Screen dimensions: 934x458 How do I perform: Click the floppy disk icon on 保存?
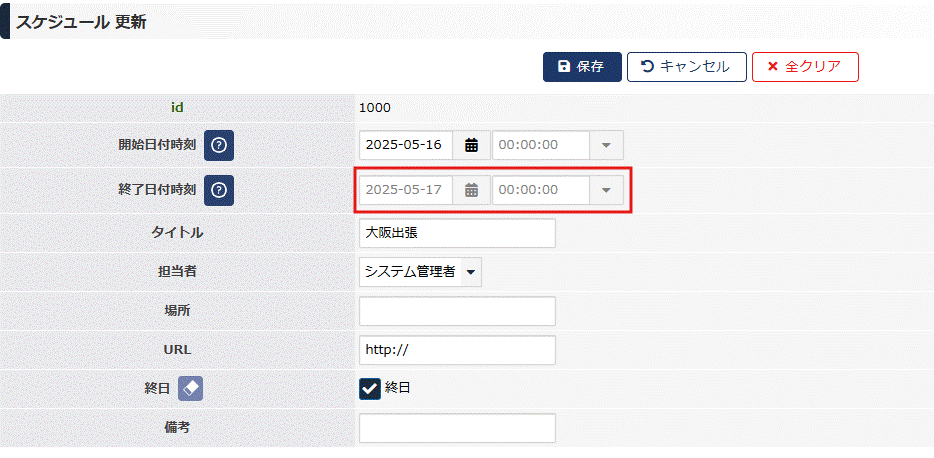pyautogui.click(x=563, y=67)
